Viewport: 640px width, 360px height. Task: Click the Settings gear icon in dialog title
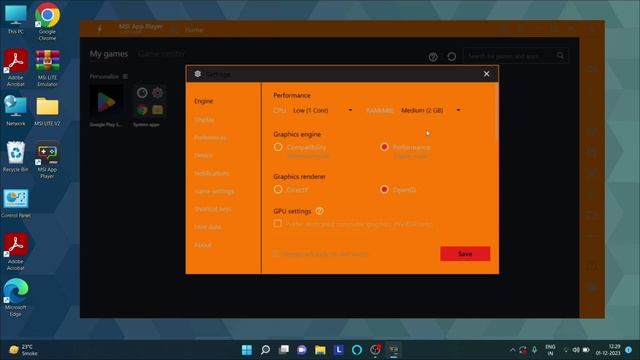pos(198,74)
